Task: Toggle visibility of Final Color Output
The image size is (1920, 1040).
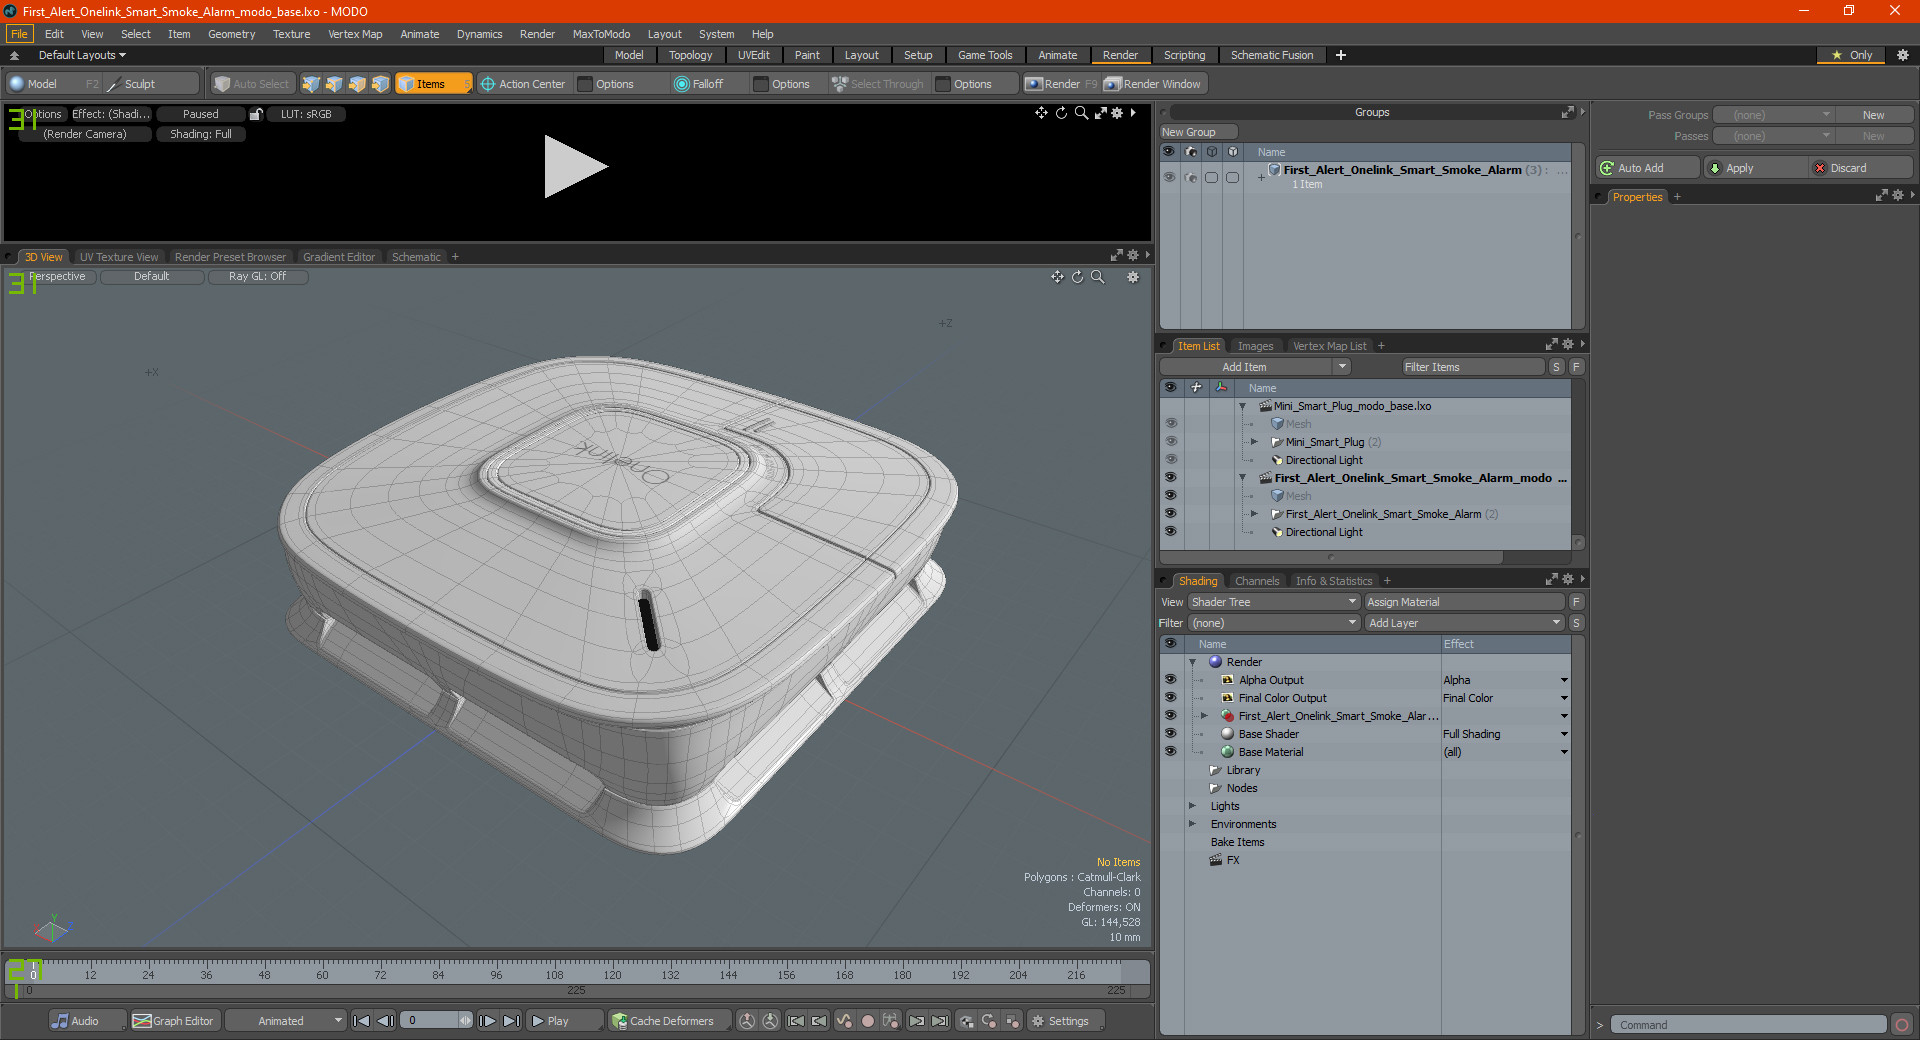Action: pyautogui.click(x=1171, y=697)
